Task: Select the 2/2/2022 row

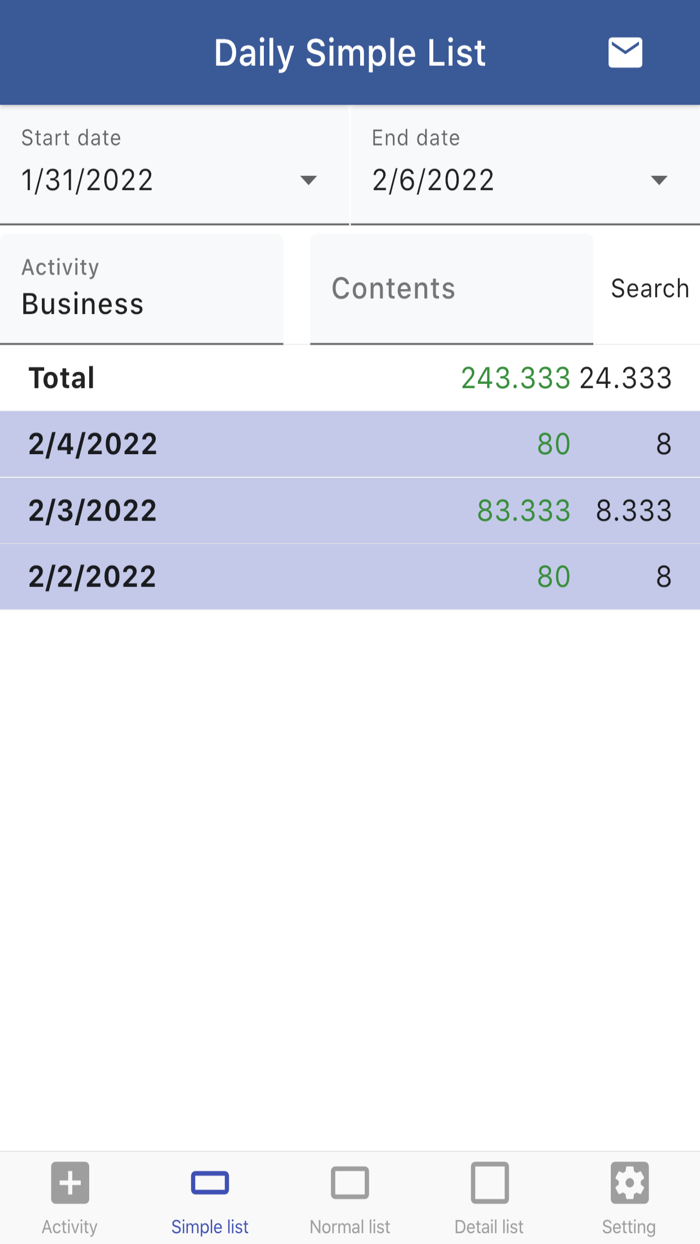Action: [x=350, y=577]
